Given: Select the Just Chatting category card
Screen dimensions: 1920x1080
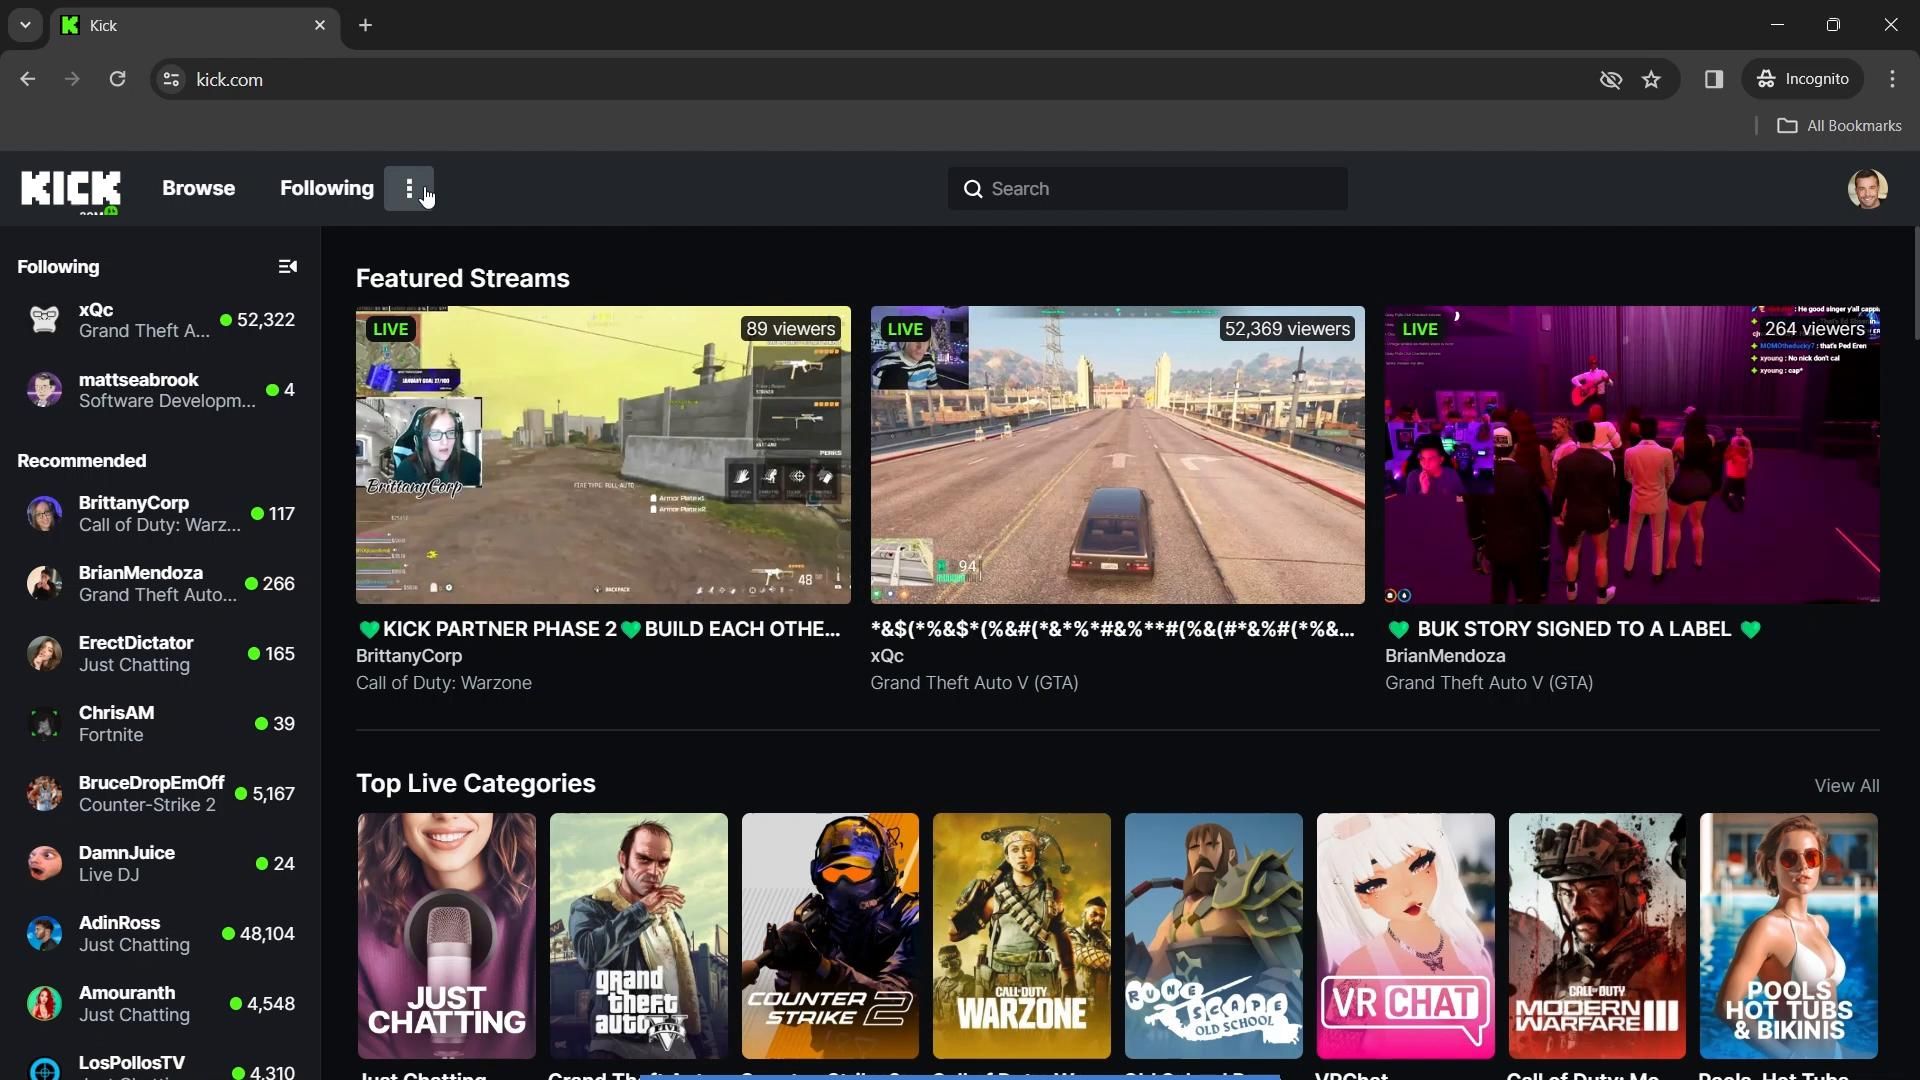Looking at the screenshot, I should coord(446,935).
